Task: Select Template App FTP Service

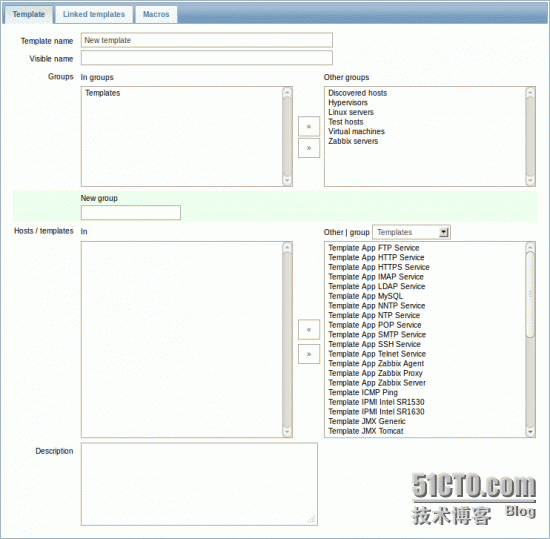Action: tap(374, 248)
